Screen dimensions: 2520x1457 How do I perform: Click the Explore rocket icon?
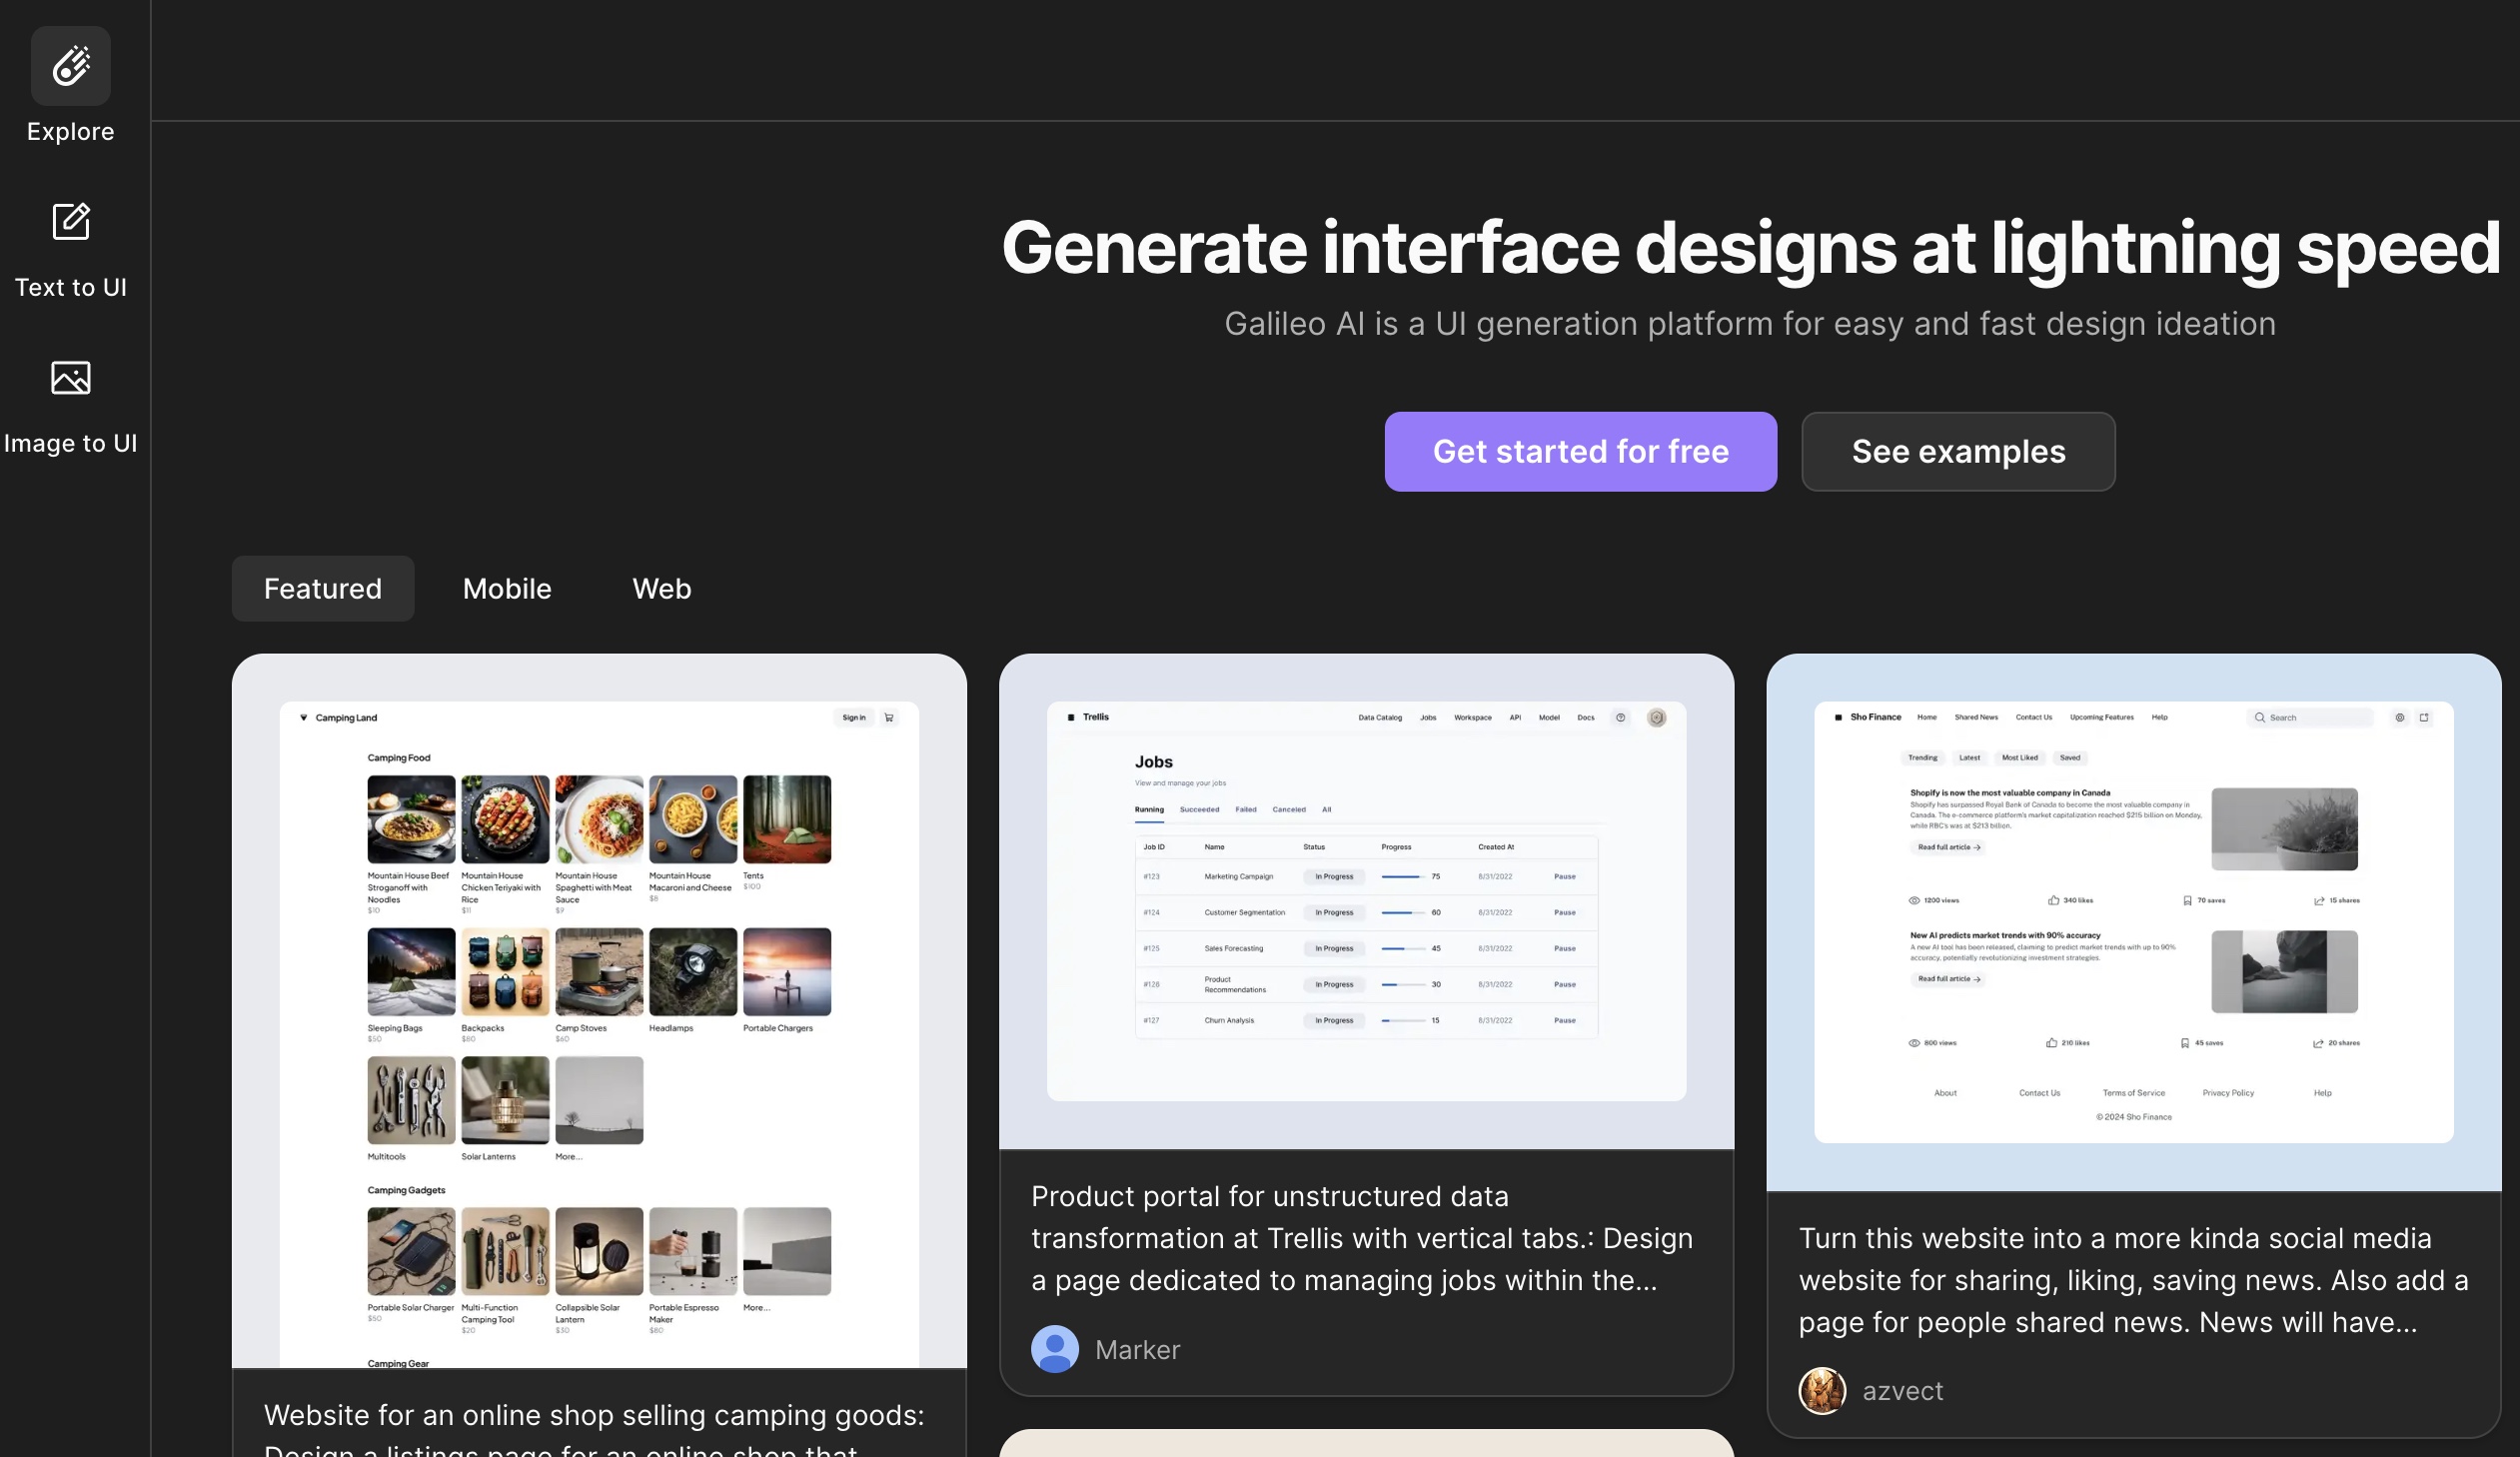[70, 66]
